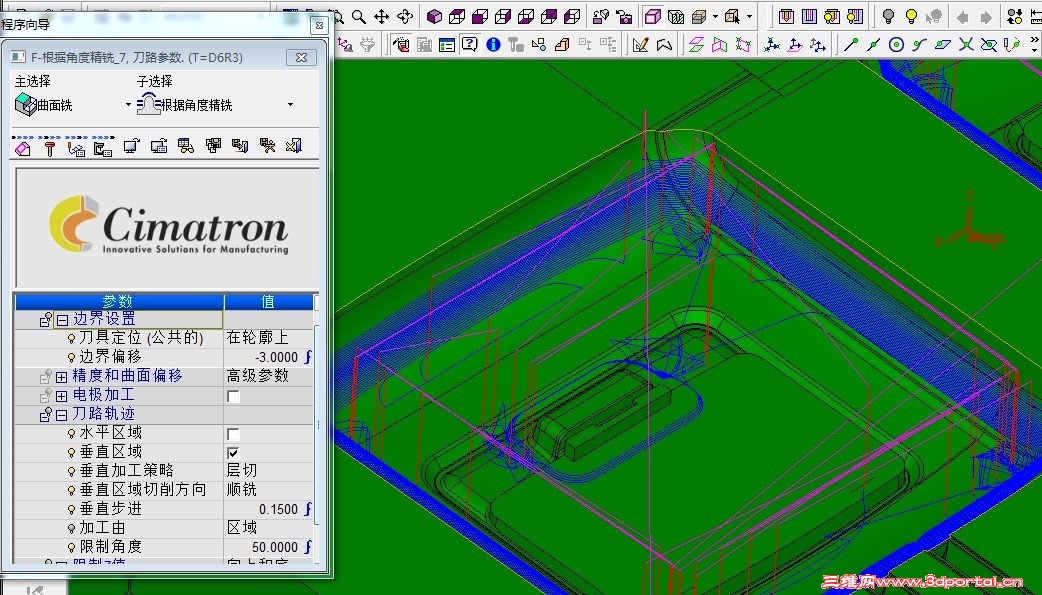Viewport: 1042px width, 595px height.
Task: Toggle the light bulb beside 垂直加工策略
Action: click(72, 471)
